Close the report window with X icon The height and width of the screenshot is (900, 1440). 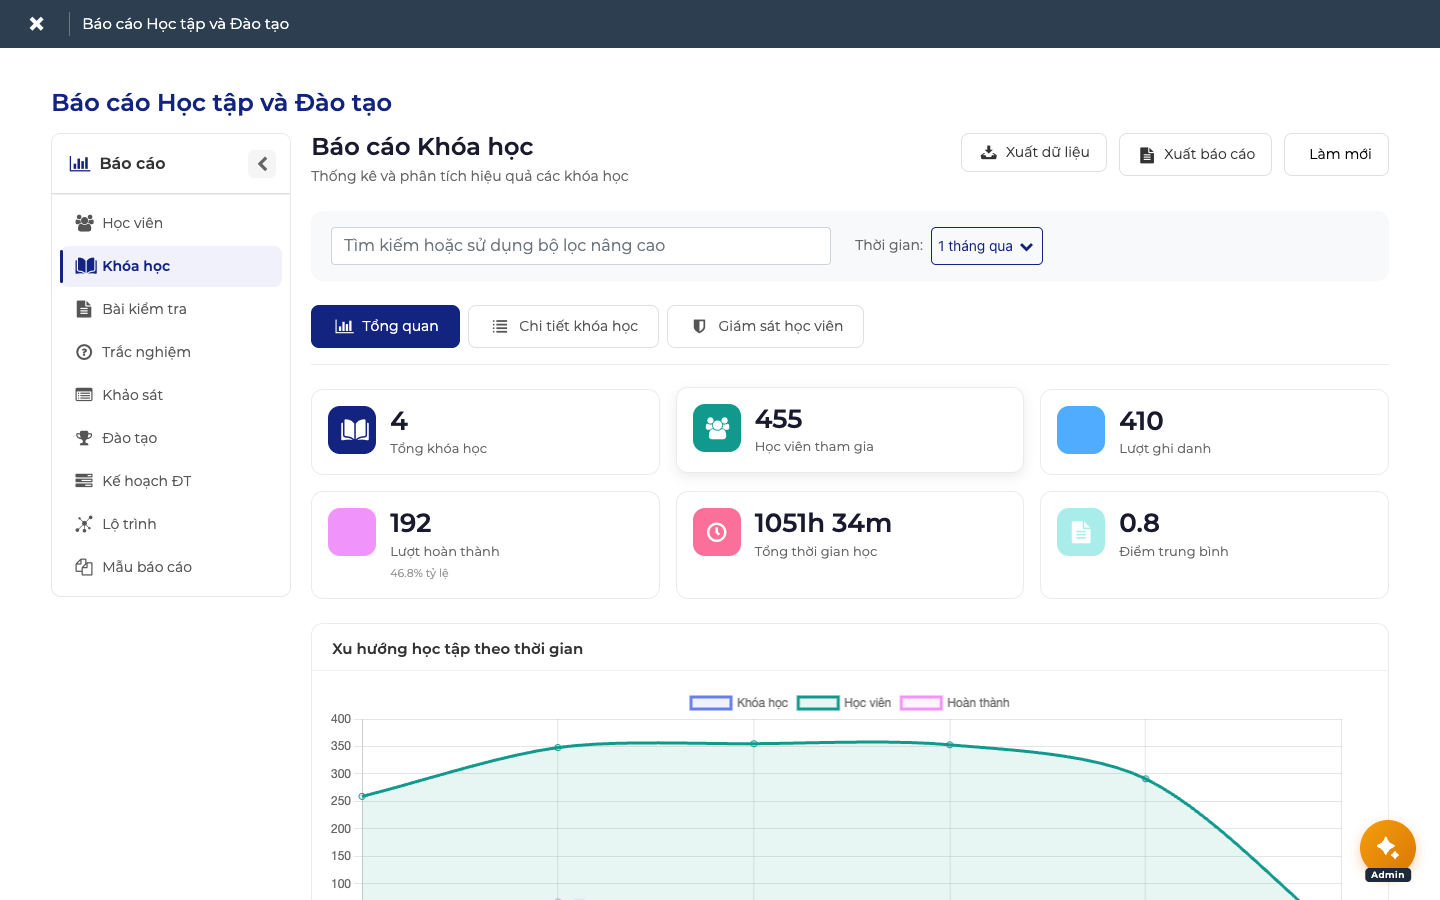pyautogui.click(x=36, y=24)
